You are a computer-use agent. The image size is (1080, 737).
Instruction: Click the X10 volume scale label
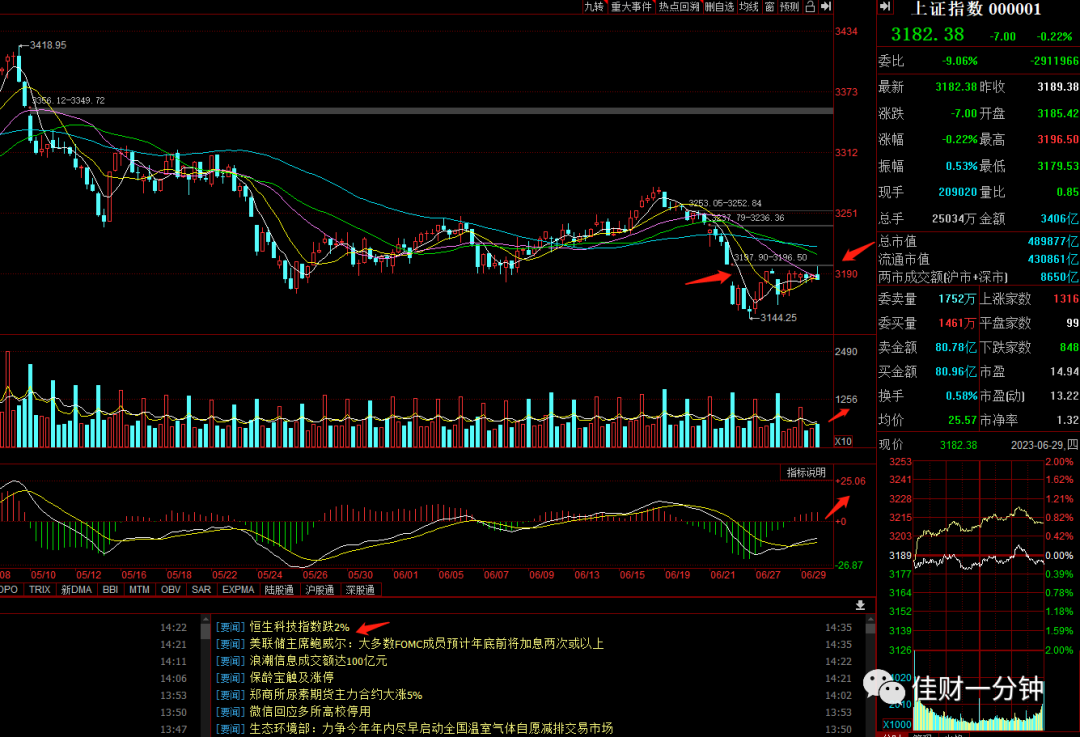click(844, 442)
